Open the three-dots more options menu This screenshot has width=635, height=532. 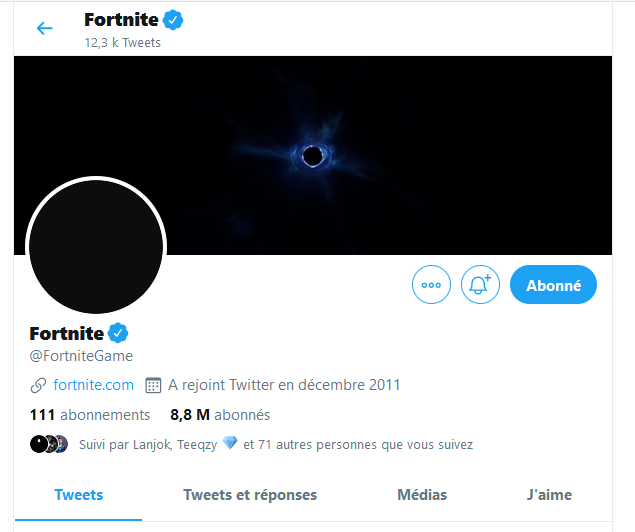[x=432, y=285]
